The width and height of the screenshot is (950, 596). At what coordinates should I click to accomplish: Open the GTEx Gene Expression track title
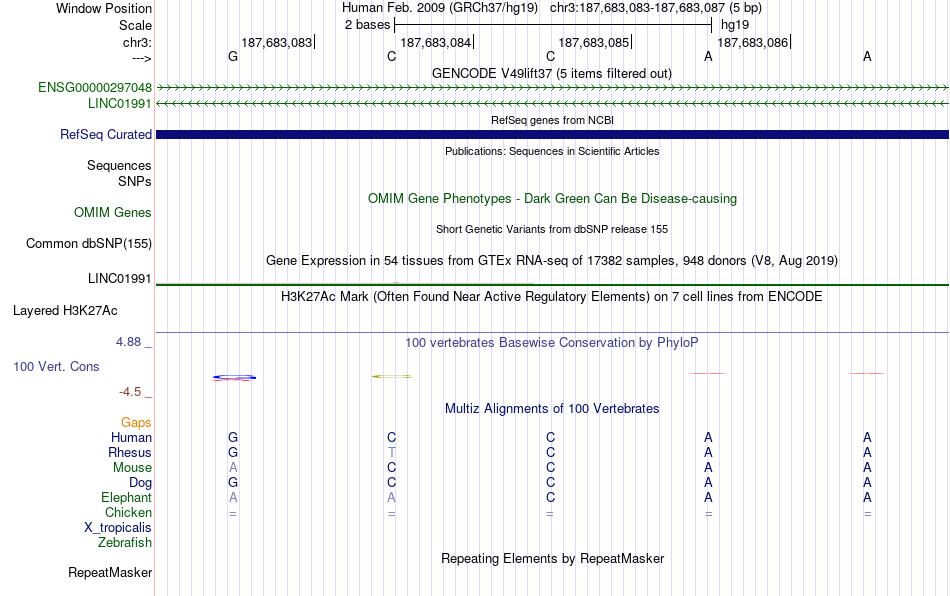click(x=552, y=260)
